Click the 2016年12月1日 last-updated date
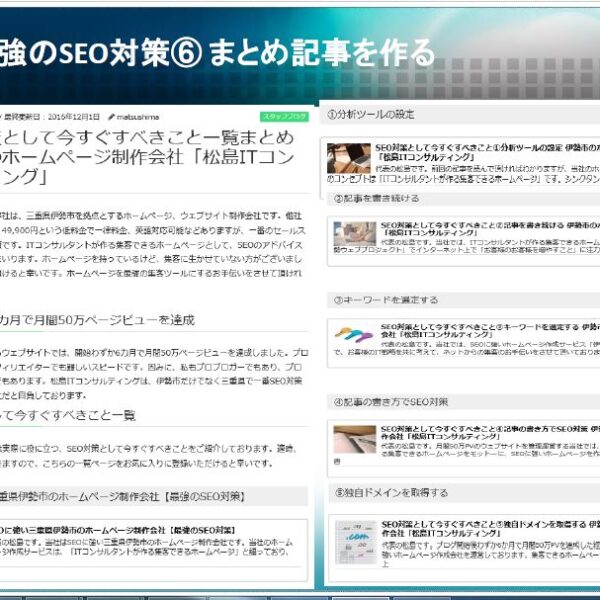Screen dimensions: 600x600 coord(77,116)
